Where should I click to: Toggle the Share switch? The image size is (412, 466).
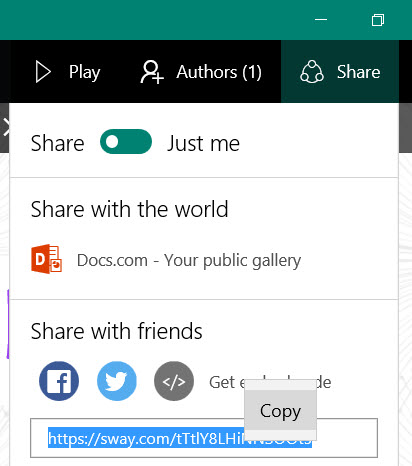point(126,142)
